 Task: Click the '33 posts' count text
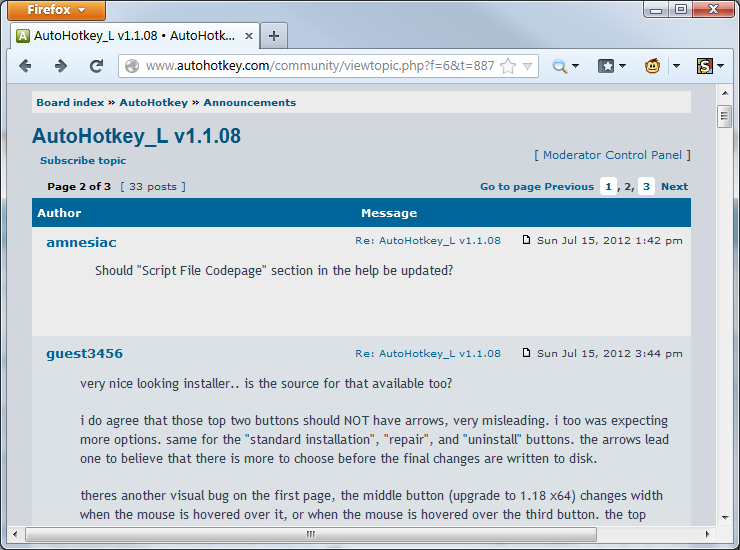(153, 186)
